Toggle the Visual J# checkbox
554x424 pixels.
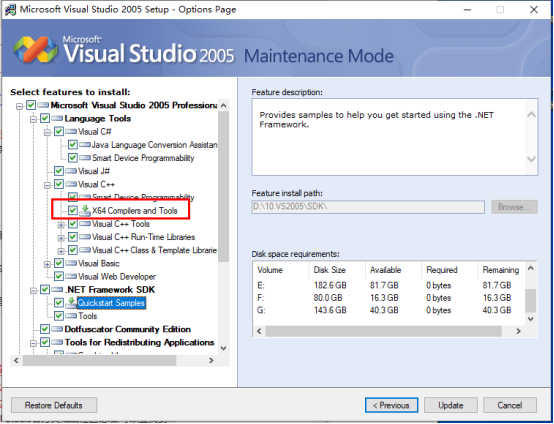click(59, 171)
